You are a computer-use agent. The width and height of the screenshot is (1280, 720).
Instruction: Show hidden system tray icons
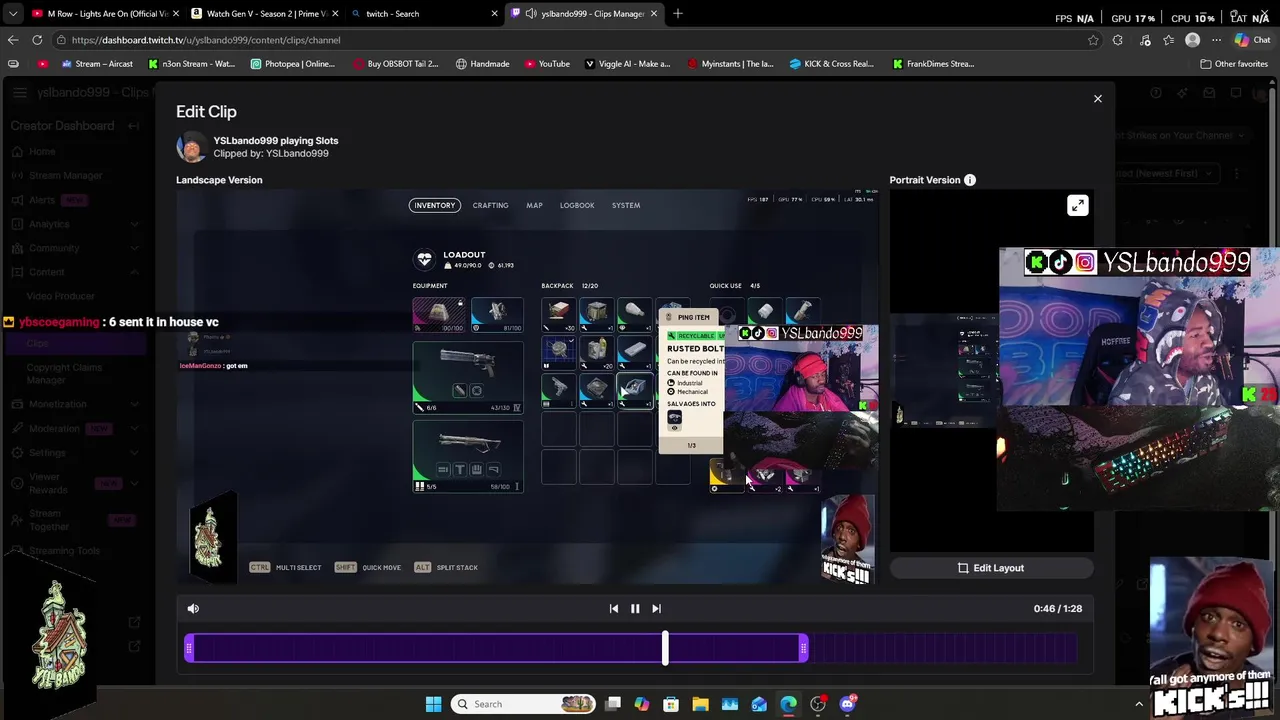1138,704
